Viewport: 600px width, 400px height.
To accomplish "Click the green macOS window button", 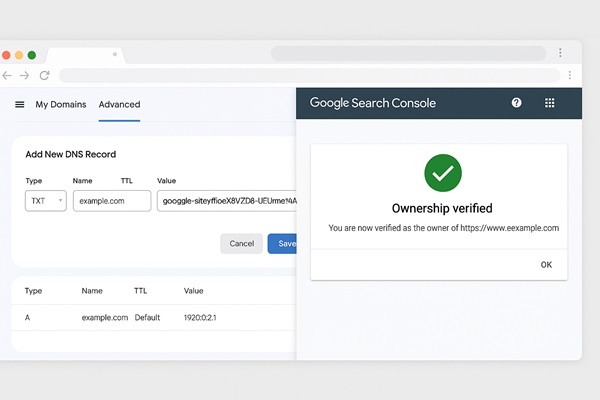I will 32,54.
